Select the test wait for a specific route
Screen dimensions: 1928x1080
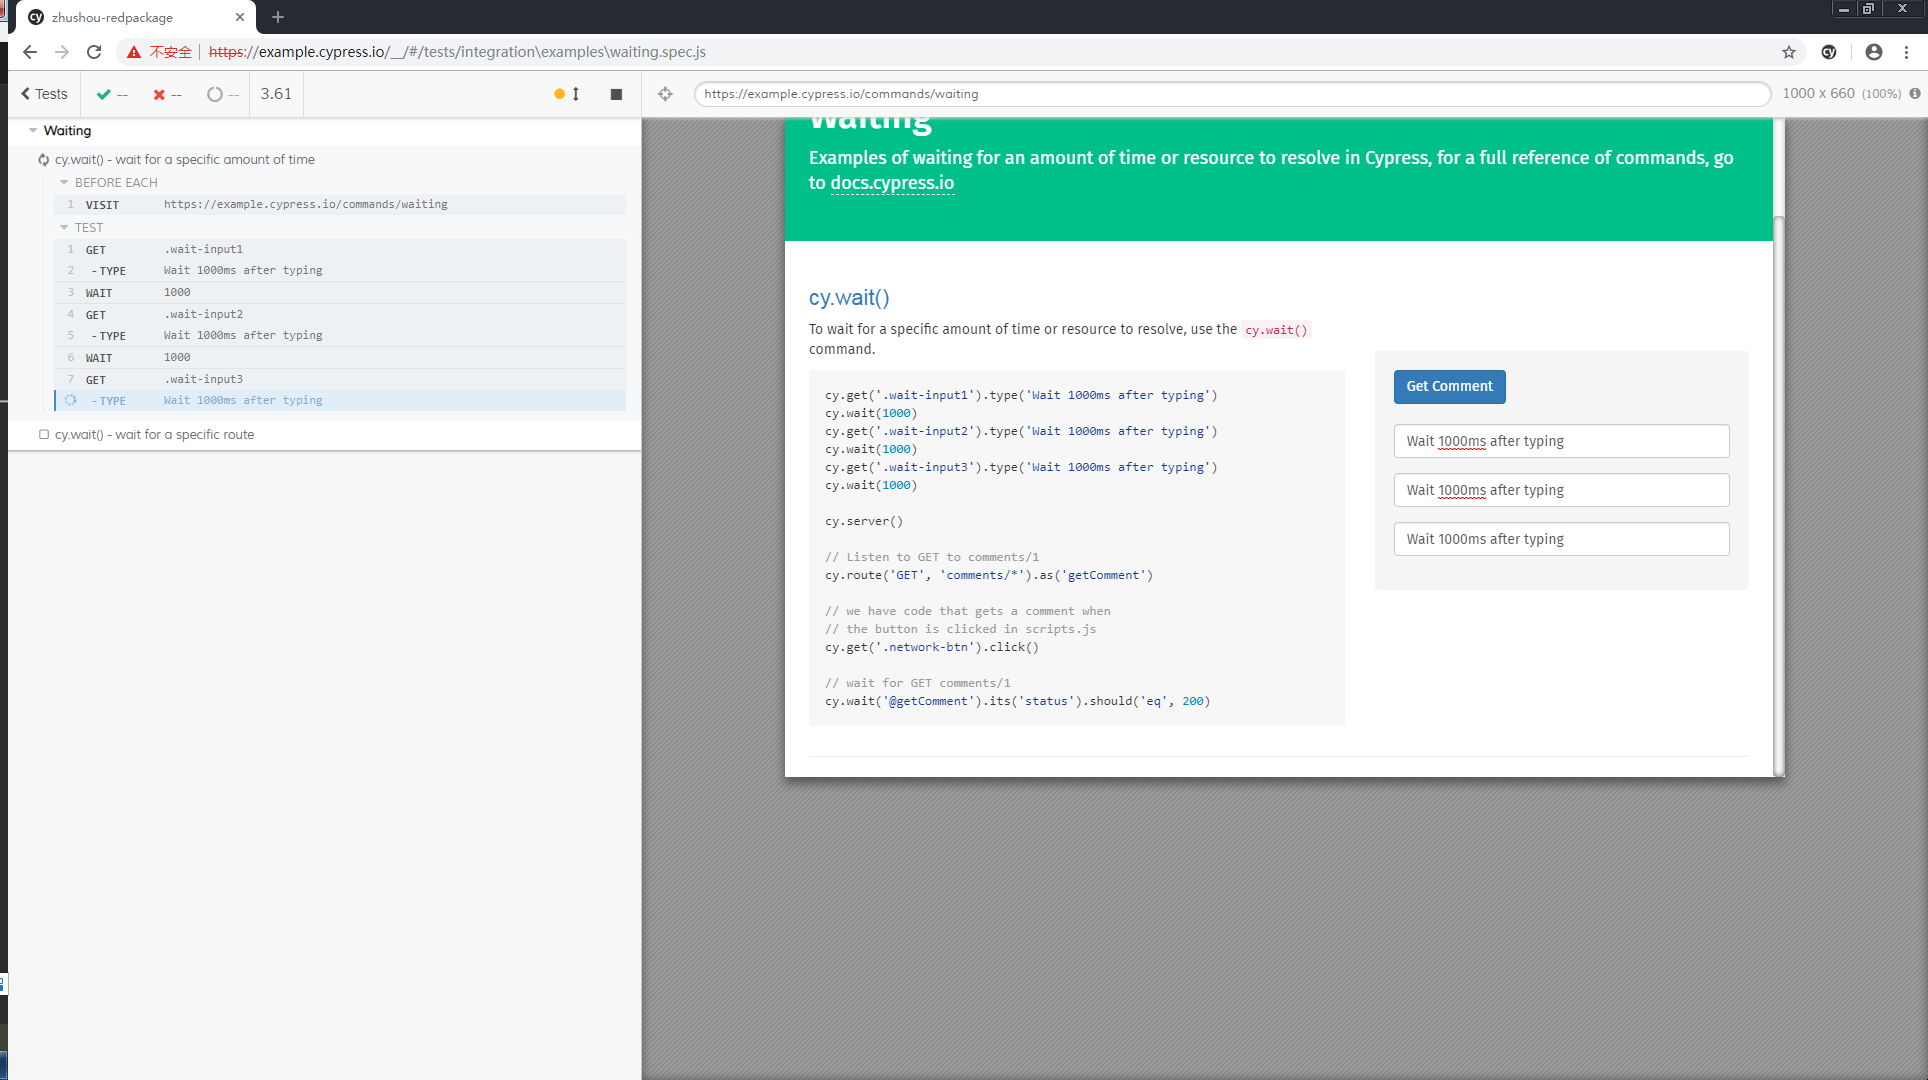point(154,435)
